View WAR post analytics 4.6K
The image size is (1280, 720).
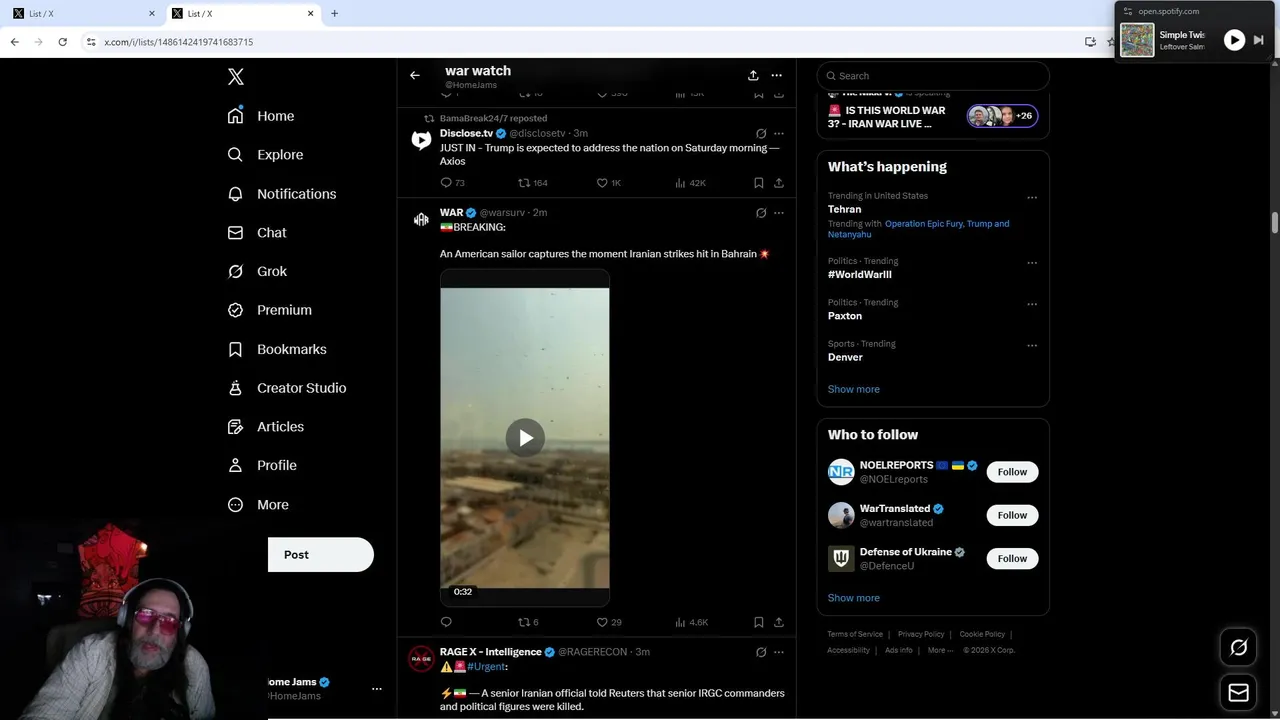tap(691, 622)
